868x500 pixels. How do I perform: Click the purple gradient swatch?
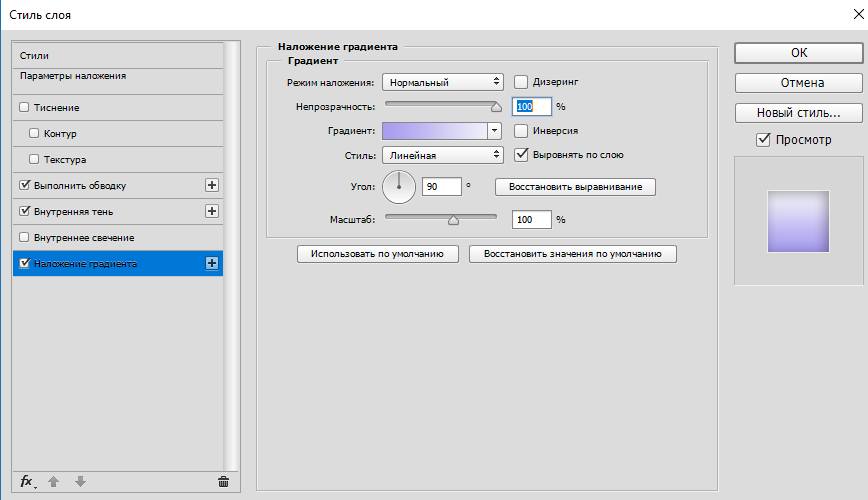pyautogui.click(x=435, y=131)
